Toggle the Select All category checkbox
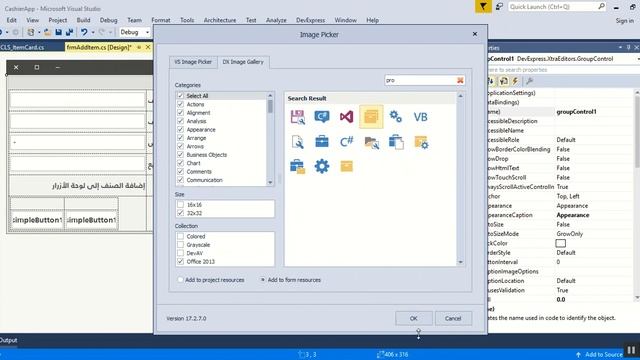This screenshot has height=360, width=640. 180,96
